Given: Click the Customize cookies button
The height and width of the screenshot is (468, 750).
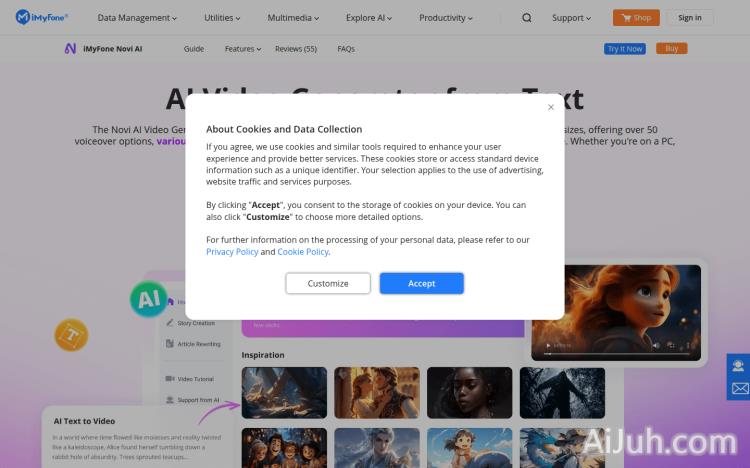Looking at the screenshot, I should point(328,283).
